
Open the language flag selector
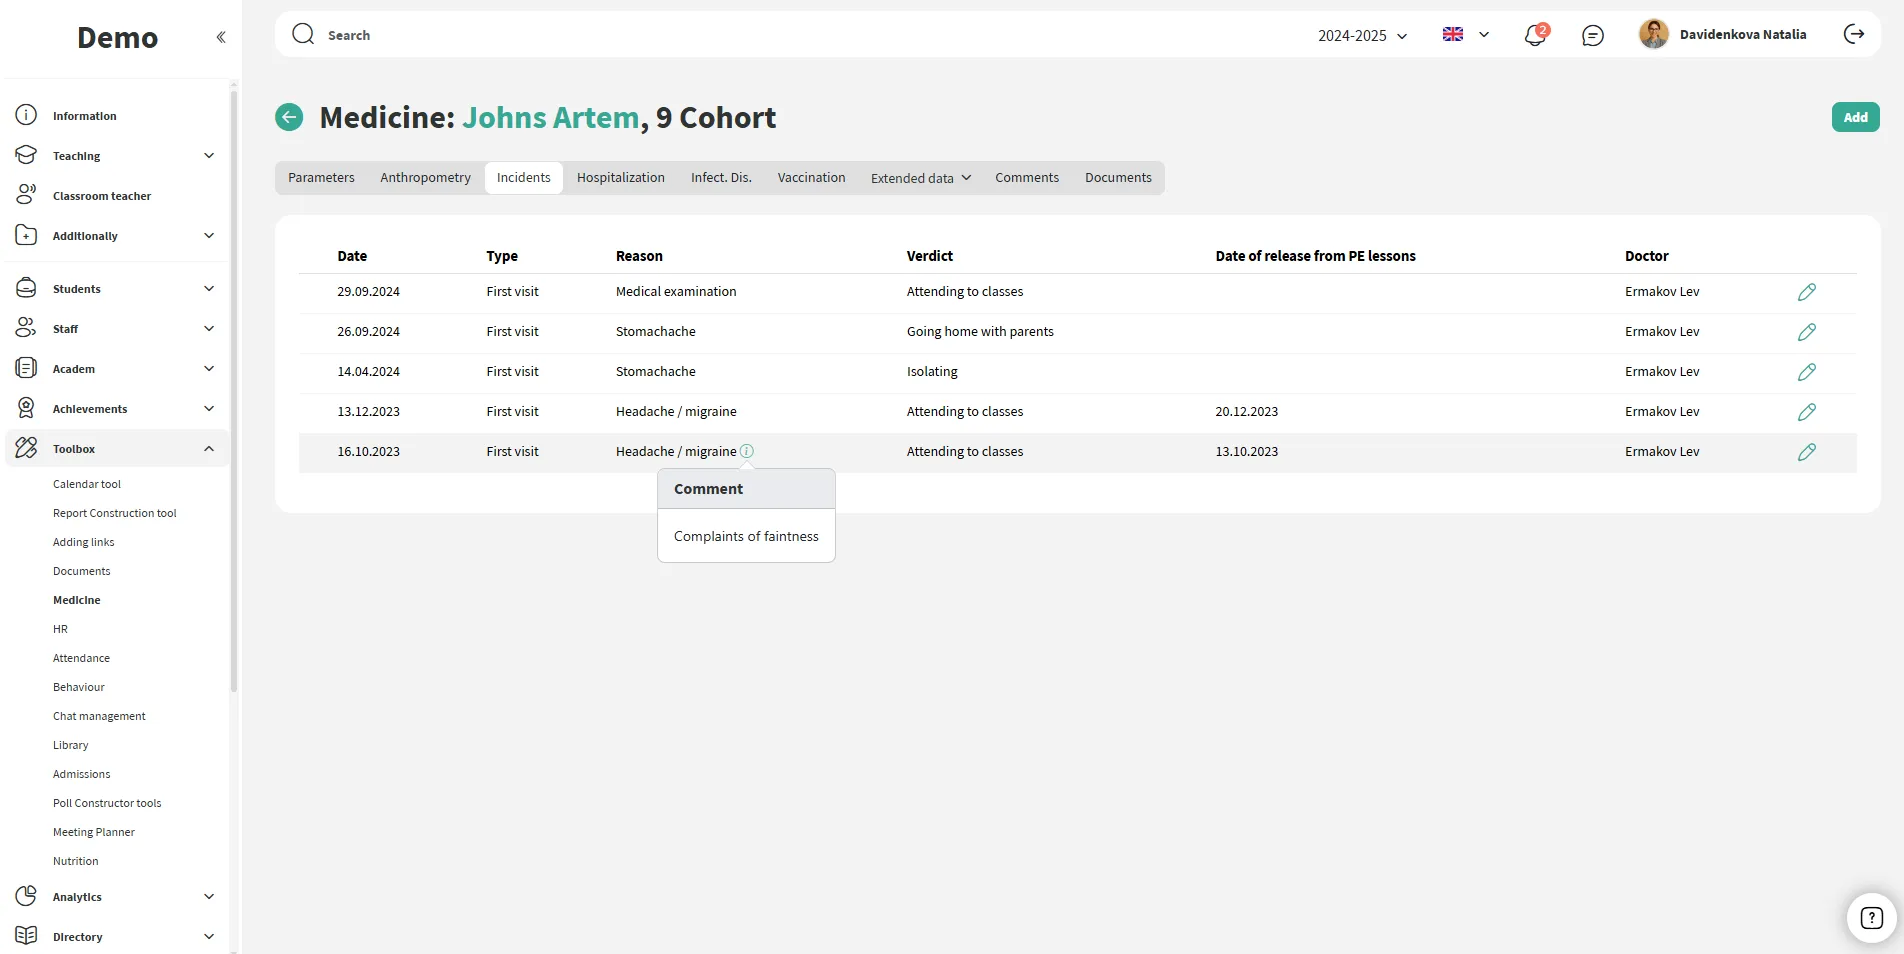(1465, 35)
